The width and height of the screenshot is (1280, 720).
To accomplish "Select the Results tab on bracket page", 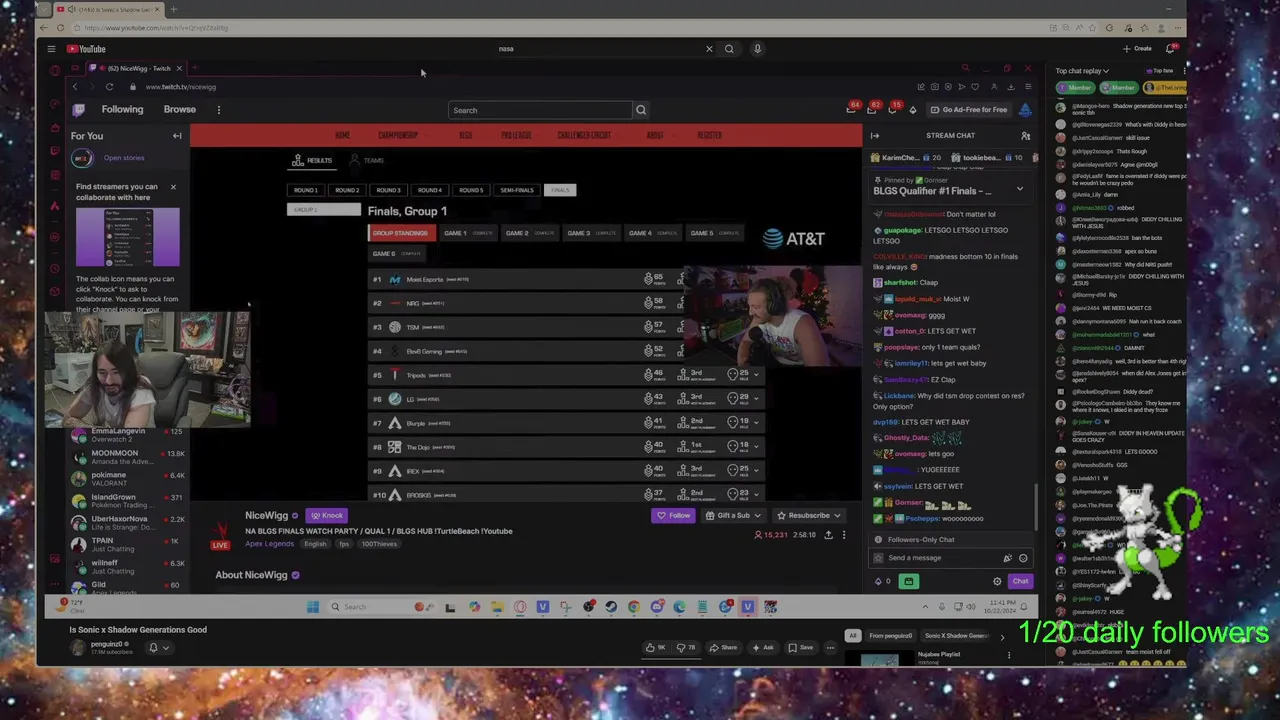I will pos(313,160).
